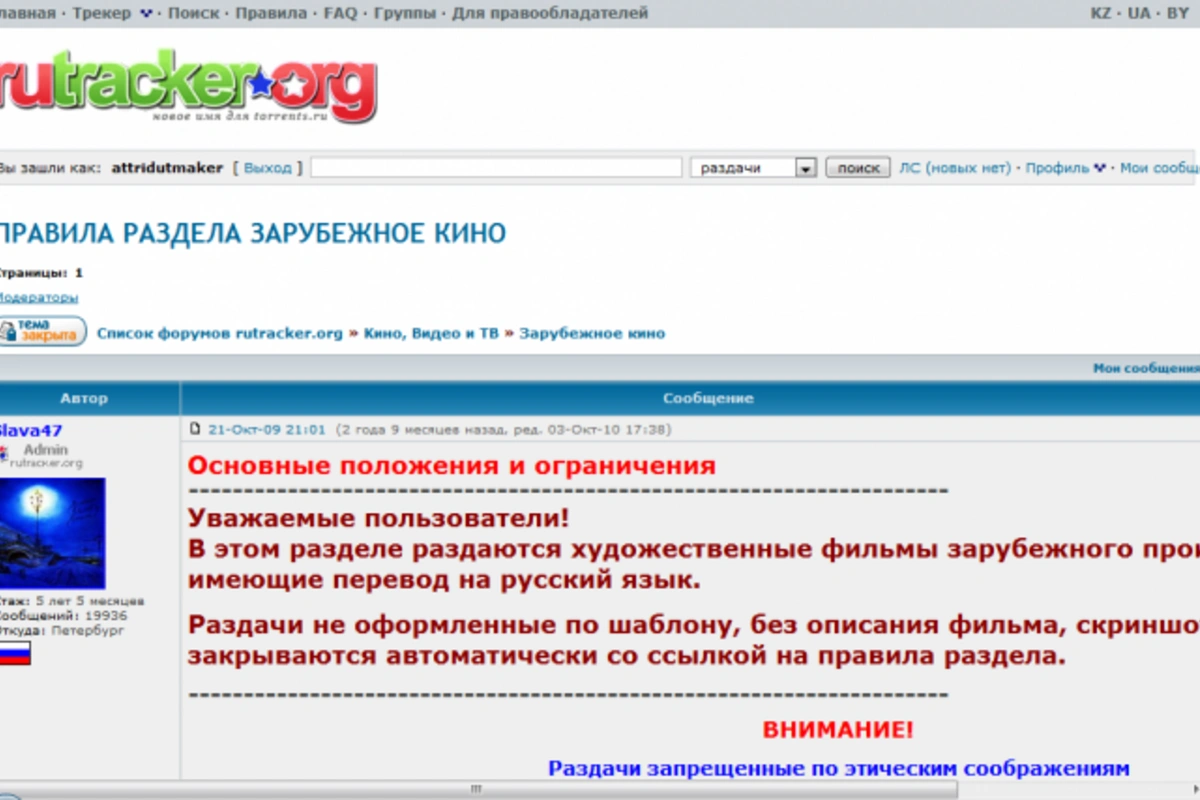The image size is (1200, 800).
Task: Open FAQ in the top navigation
Action: 340,13
